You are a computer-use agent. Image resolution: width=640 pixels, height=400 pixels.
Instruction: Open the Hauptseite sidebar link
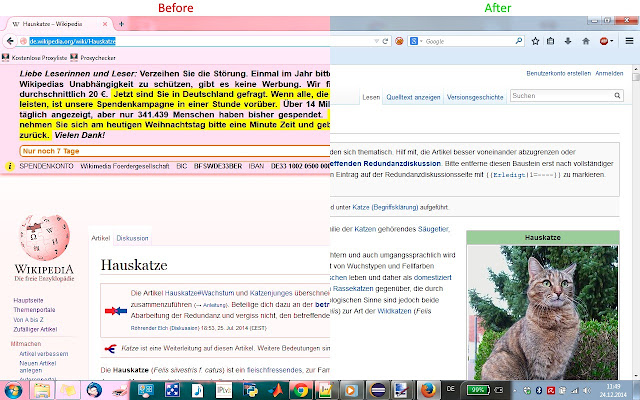coord(28,300)
